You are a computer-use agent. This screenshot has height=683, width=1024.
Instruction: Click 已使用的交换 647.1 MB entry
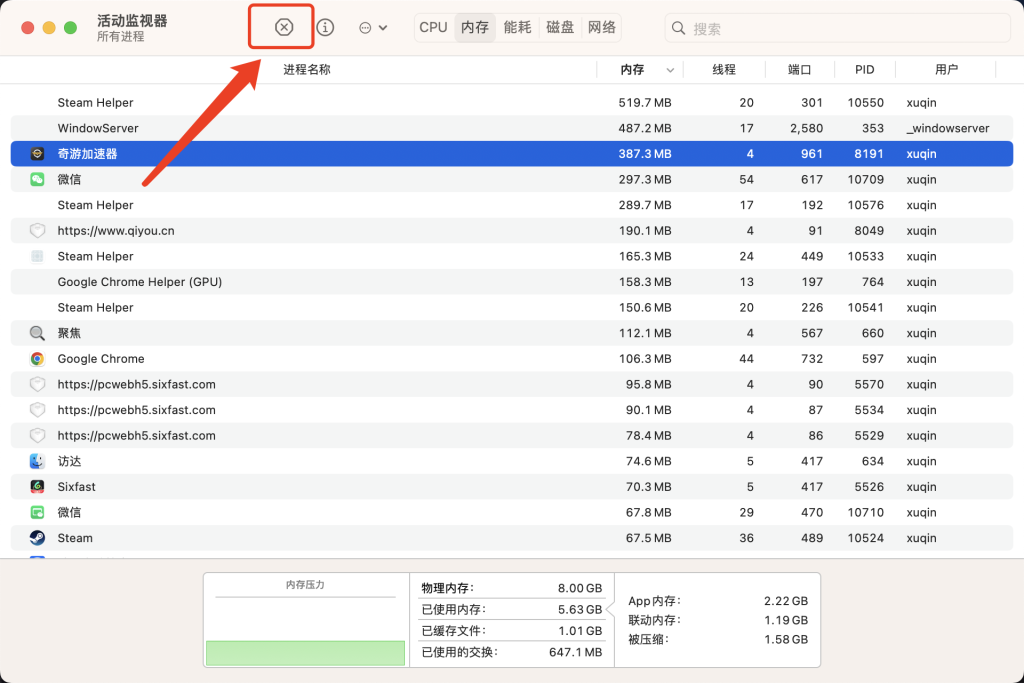click(x=511, y=652)
